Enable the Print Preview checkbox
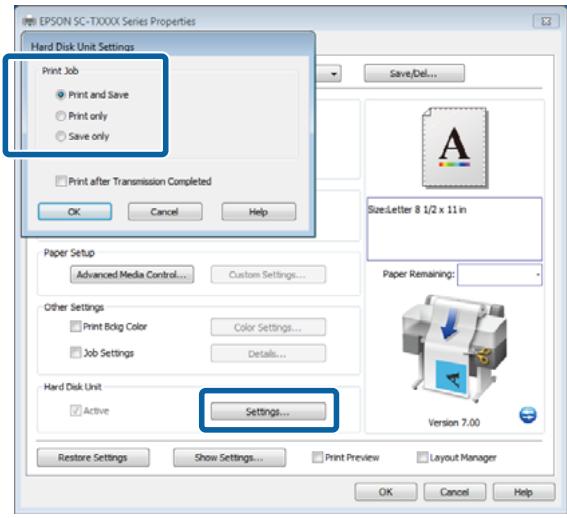Image resolution: width=567 pixels, height=518 pixels. tap(317, 457)
